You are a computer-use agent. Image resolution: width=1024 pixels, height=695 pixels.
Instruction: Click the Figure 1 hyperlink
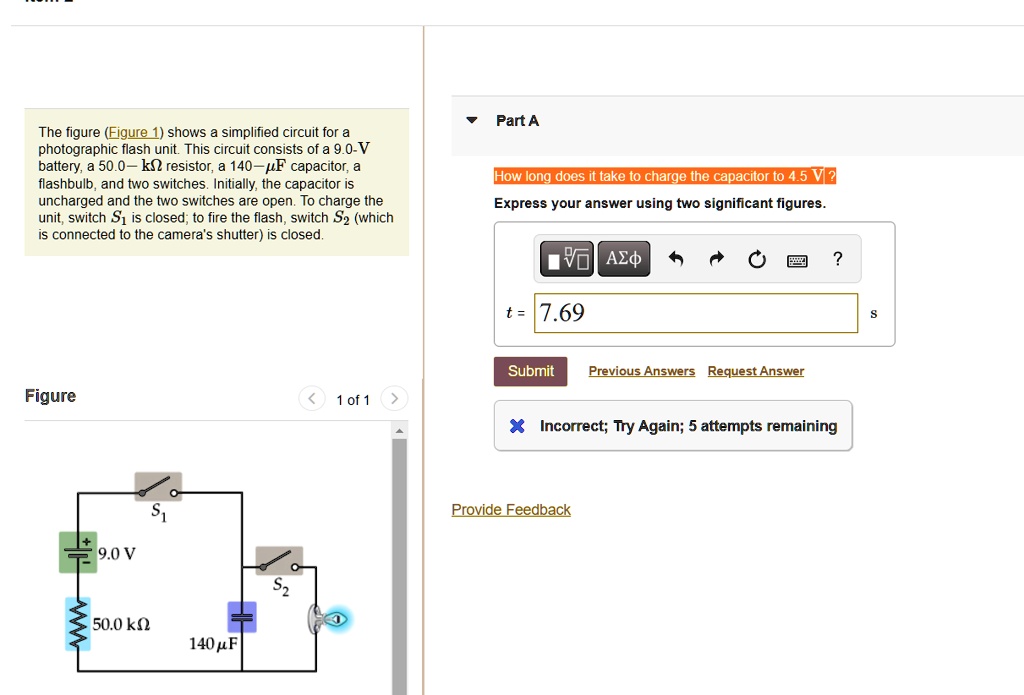pyautogui.click(x=132, y=131)
